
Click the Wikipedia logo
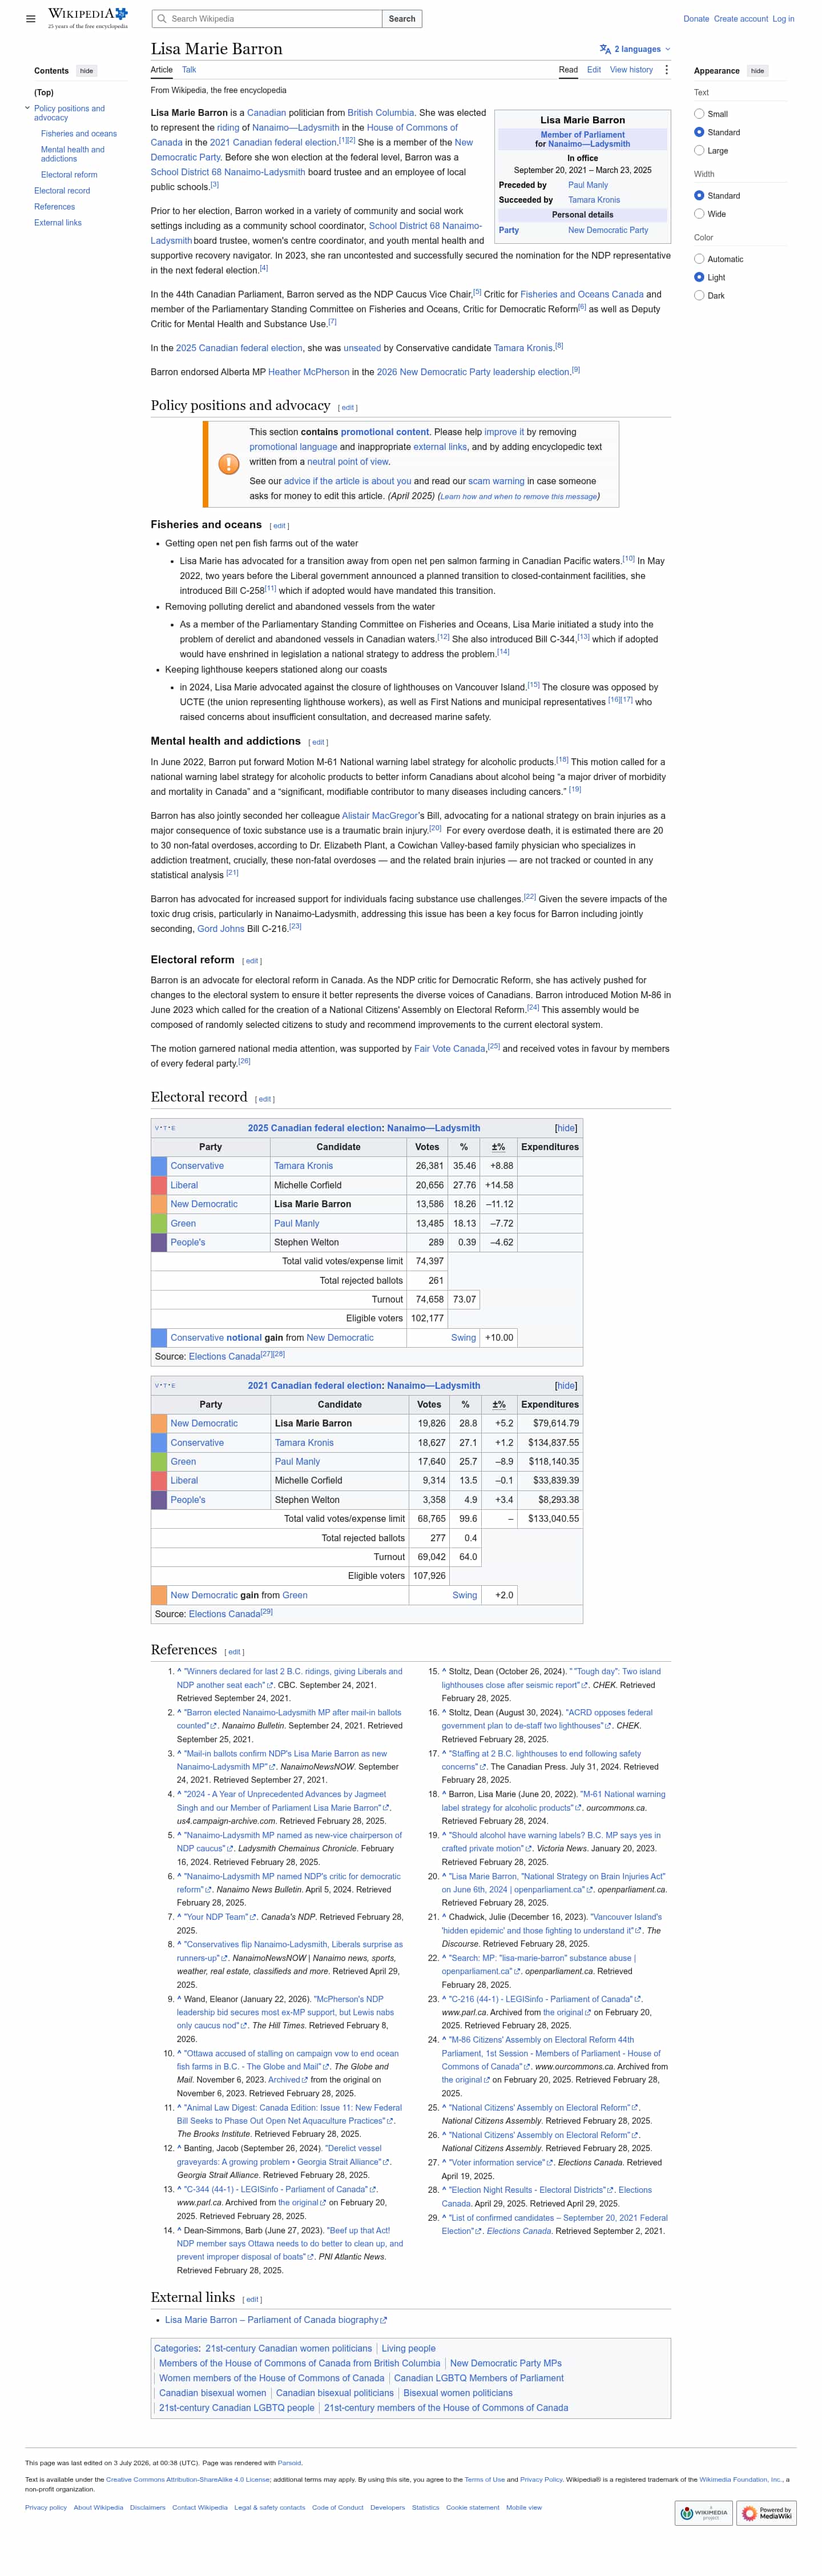point(87,18)
